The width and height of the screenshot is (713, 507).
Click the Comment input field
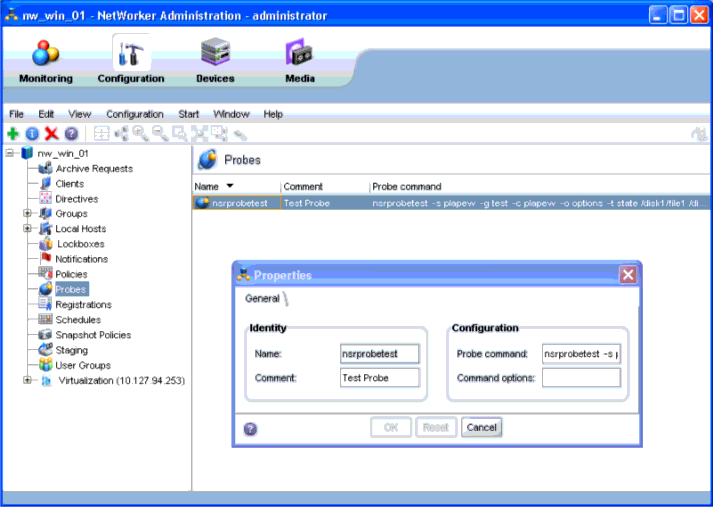pos(380,377)
